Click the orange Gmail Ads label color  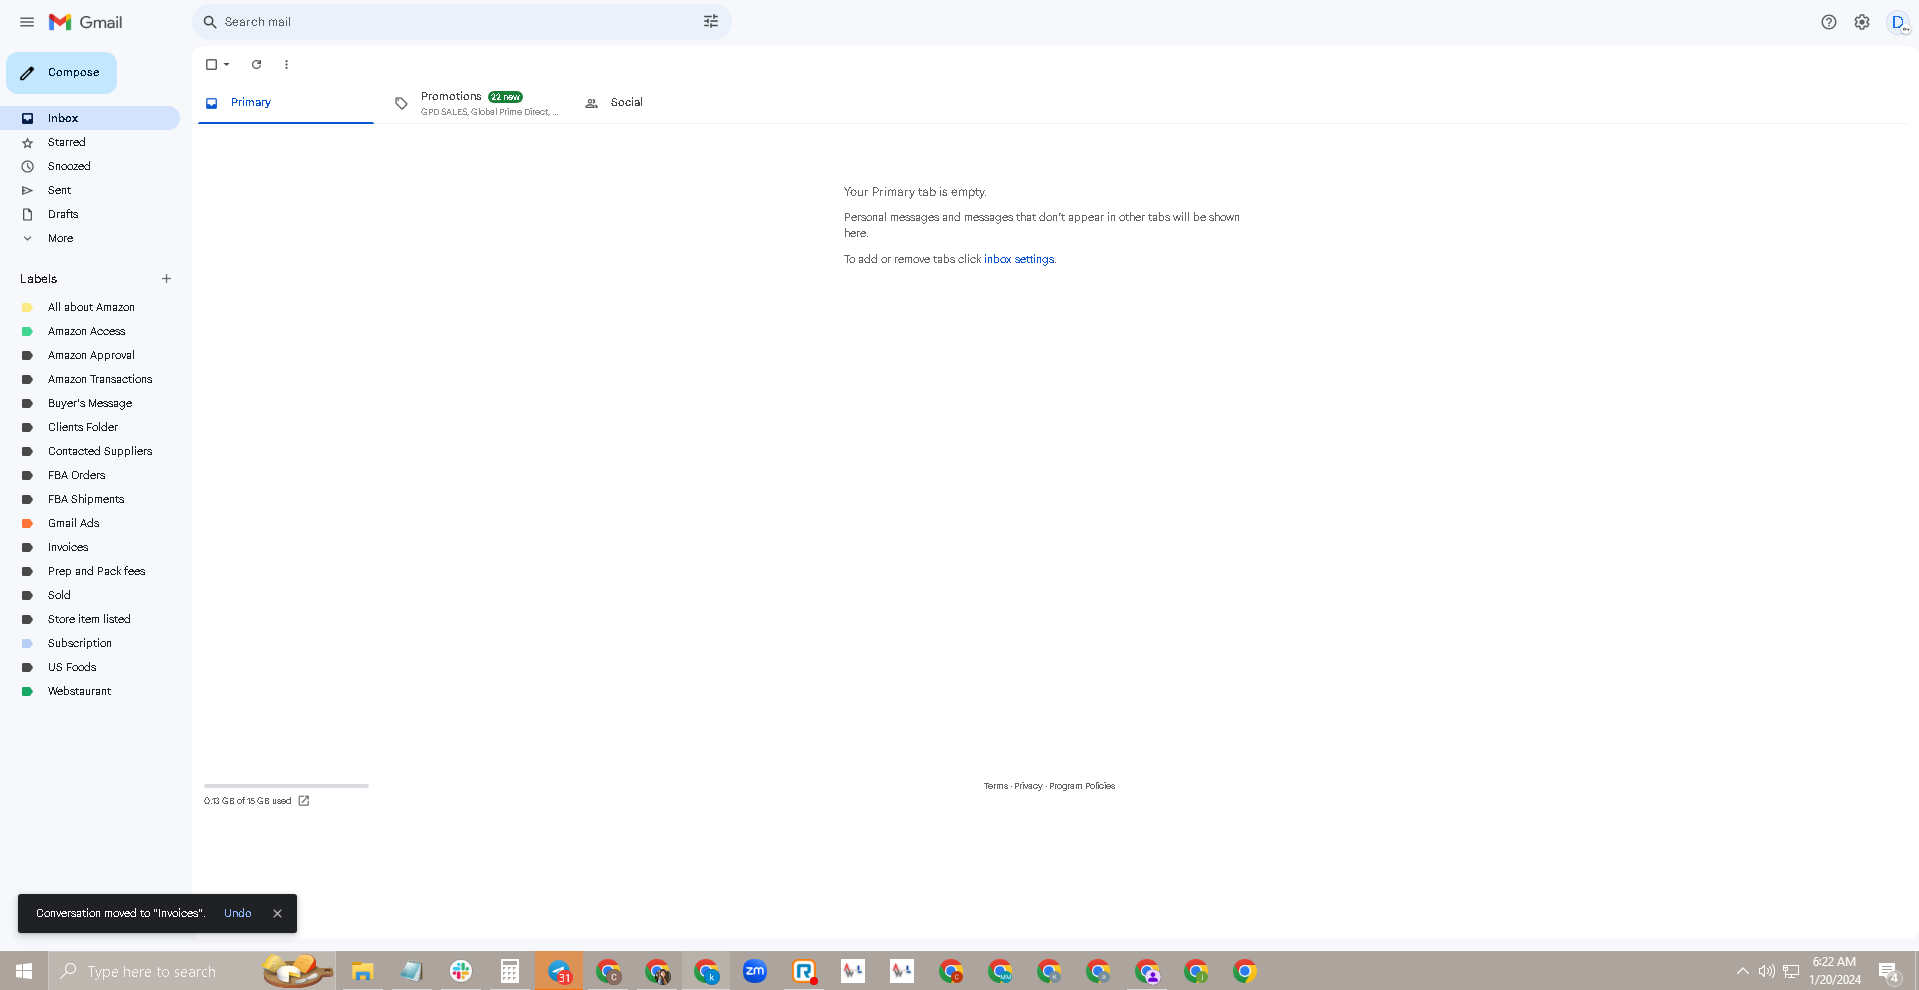(x=27, y=524)
